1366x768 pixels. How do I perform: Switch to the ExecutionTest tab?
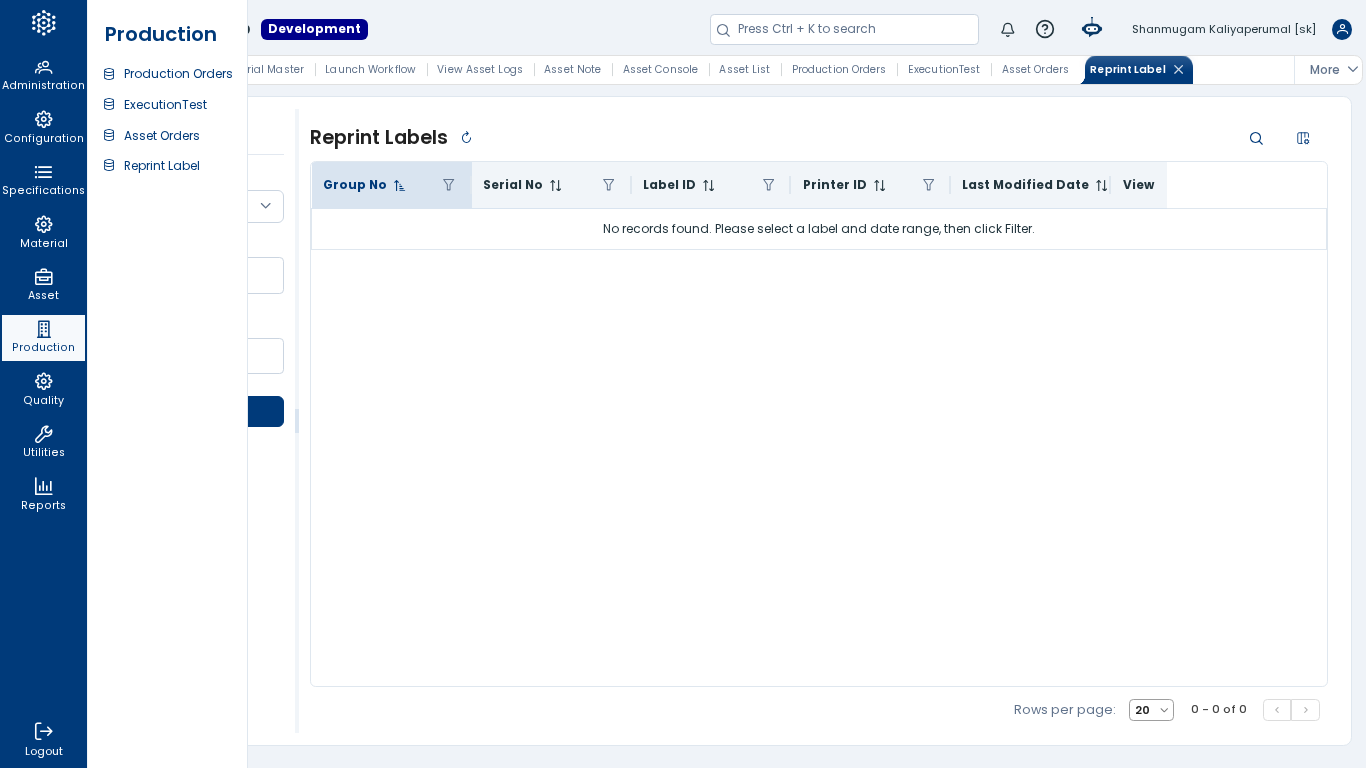click(x=944, y=70)
